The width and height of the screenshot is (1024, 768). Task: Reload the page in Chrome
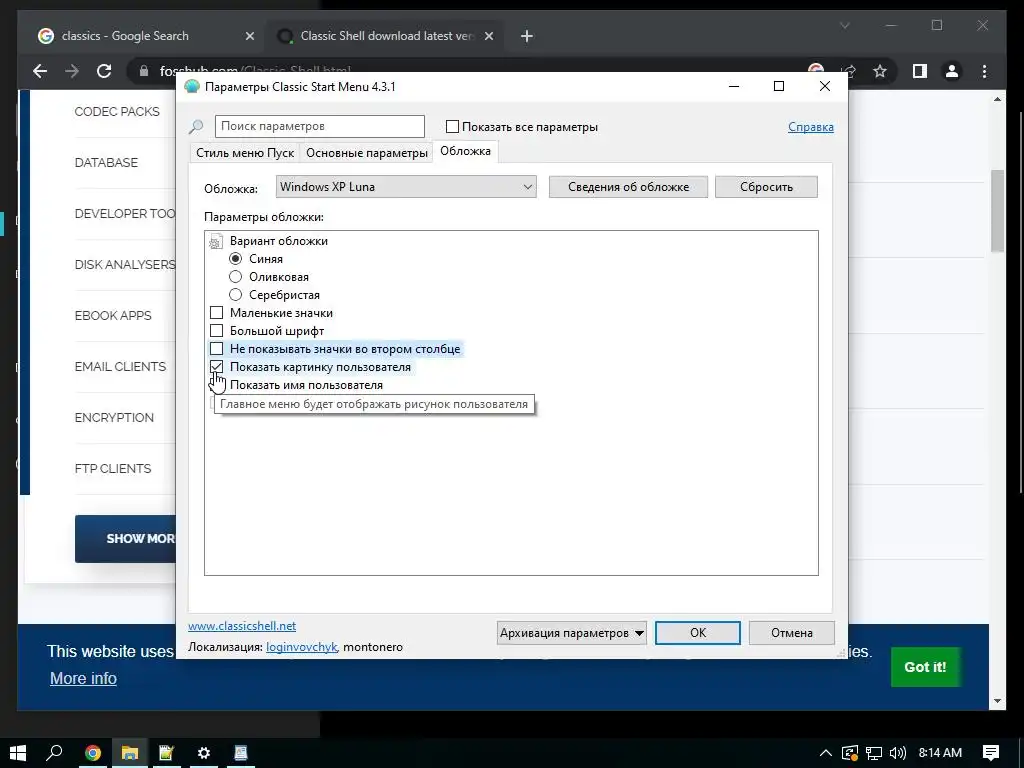click(x=104, y=71)
